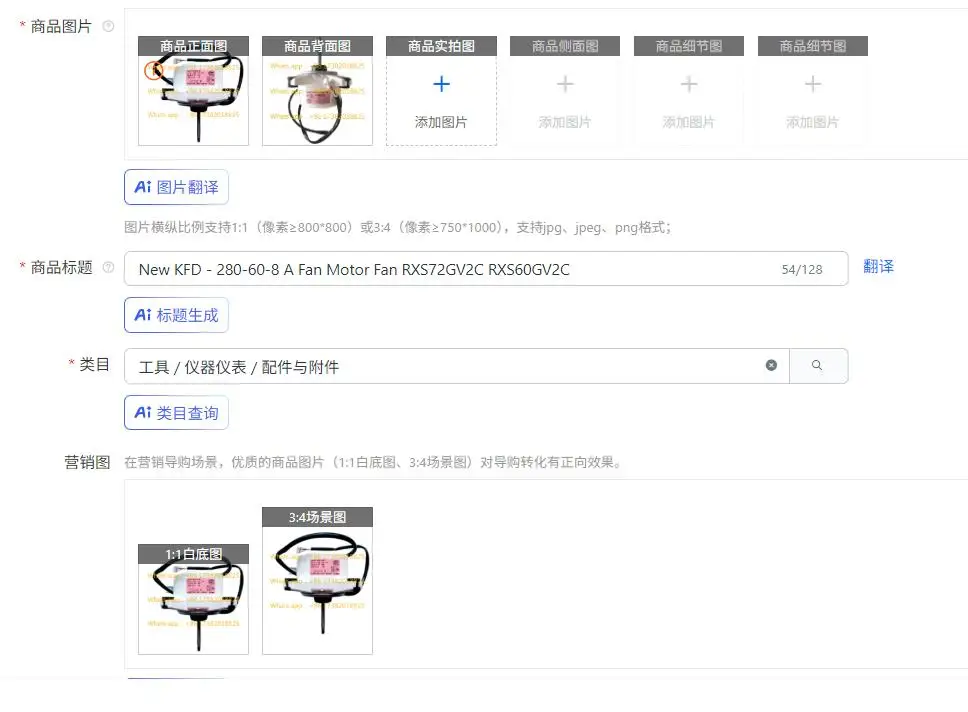Click the plus icon under 商品实拍图
The width and height of the screenshot is (968, 712).
[x=441, y=84]
